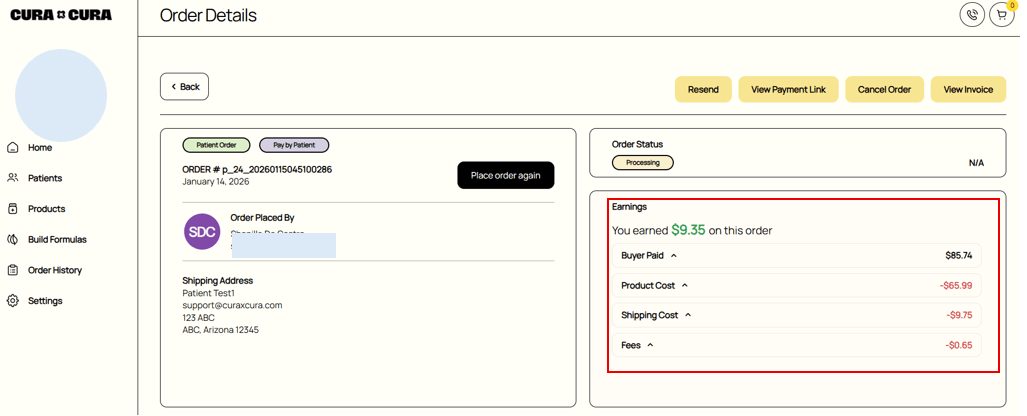Collapse the Product Cost chevron
The width and height of the screenshot is (1027, 416).
685,286
